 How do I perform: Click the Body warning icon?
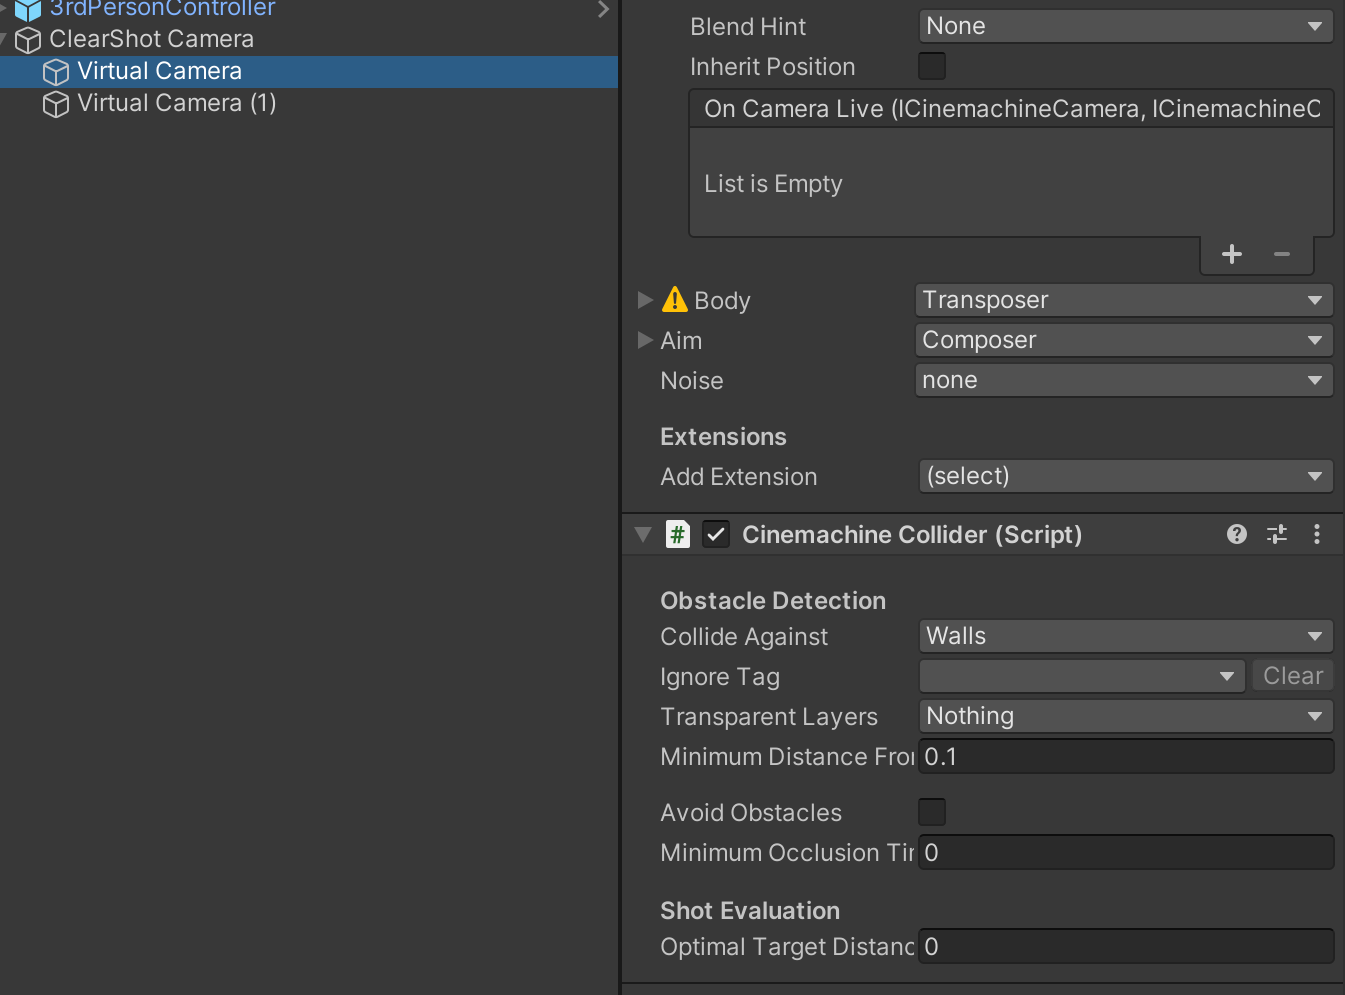675,300
